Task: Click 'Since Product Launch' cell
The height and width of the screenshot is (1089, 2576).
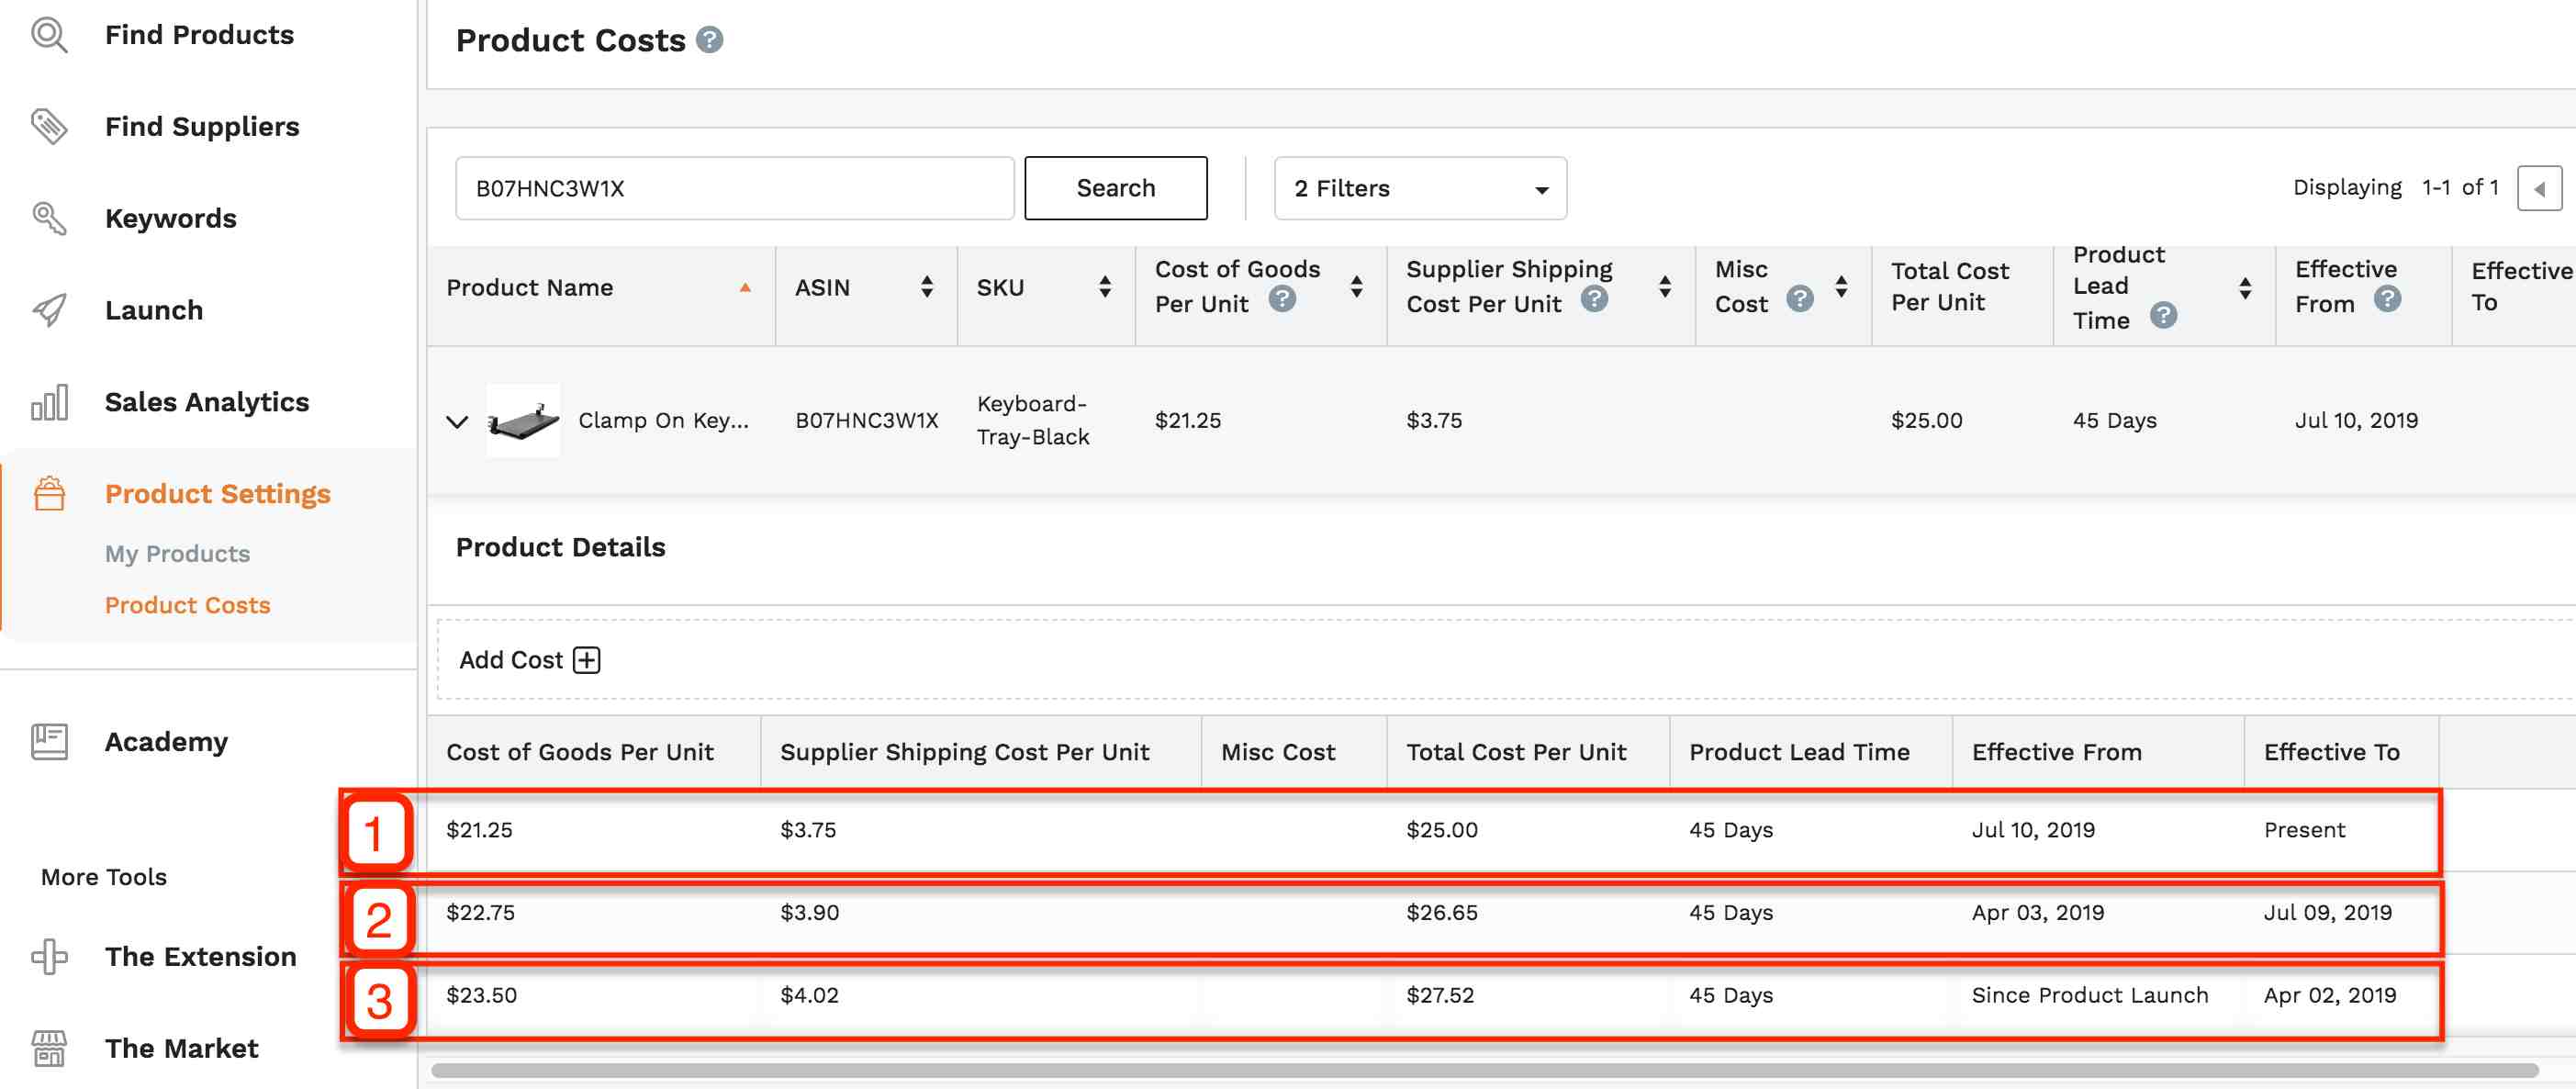Action: pos(2089,996)
